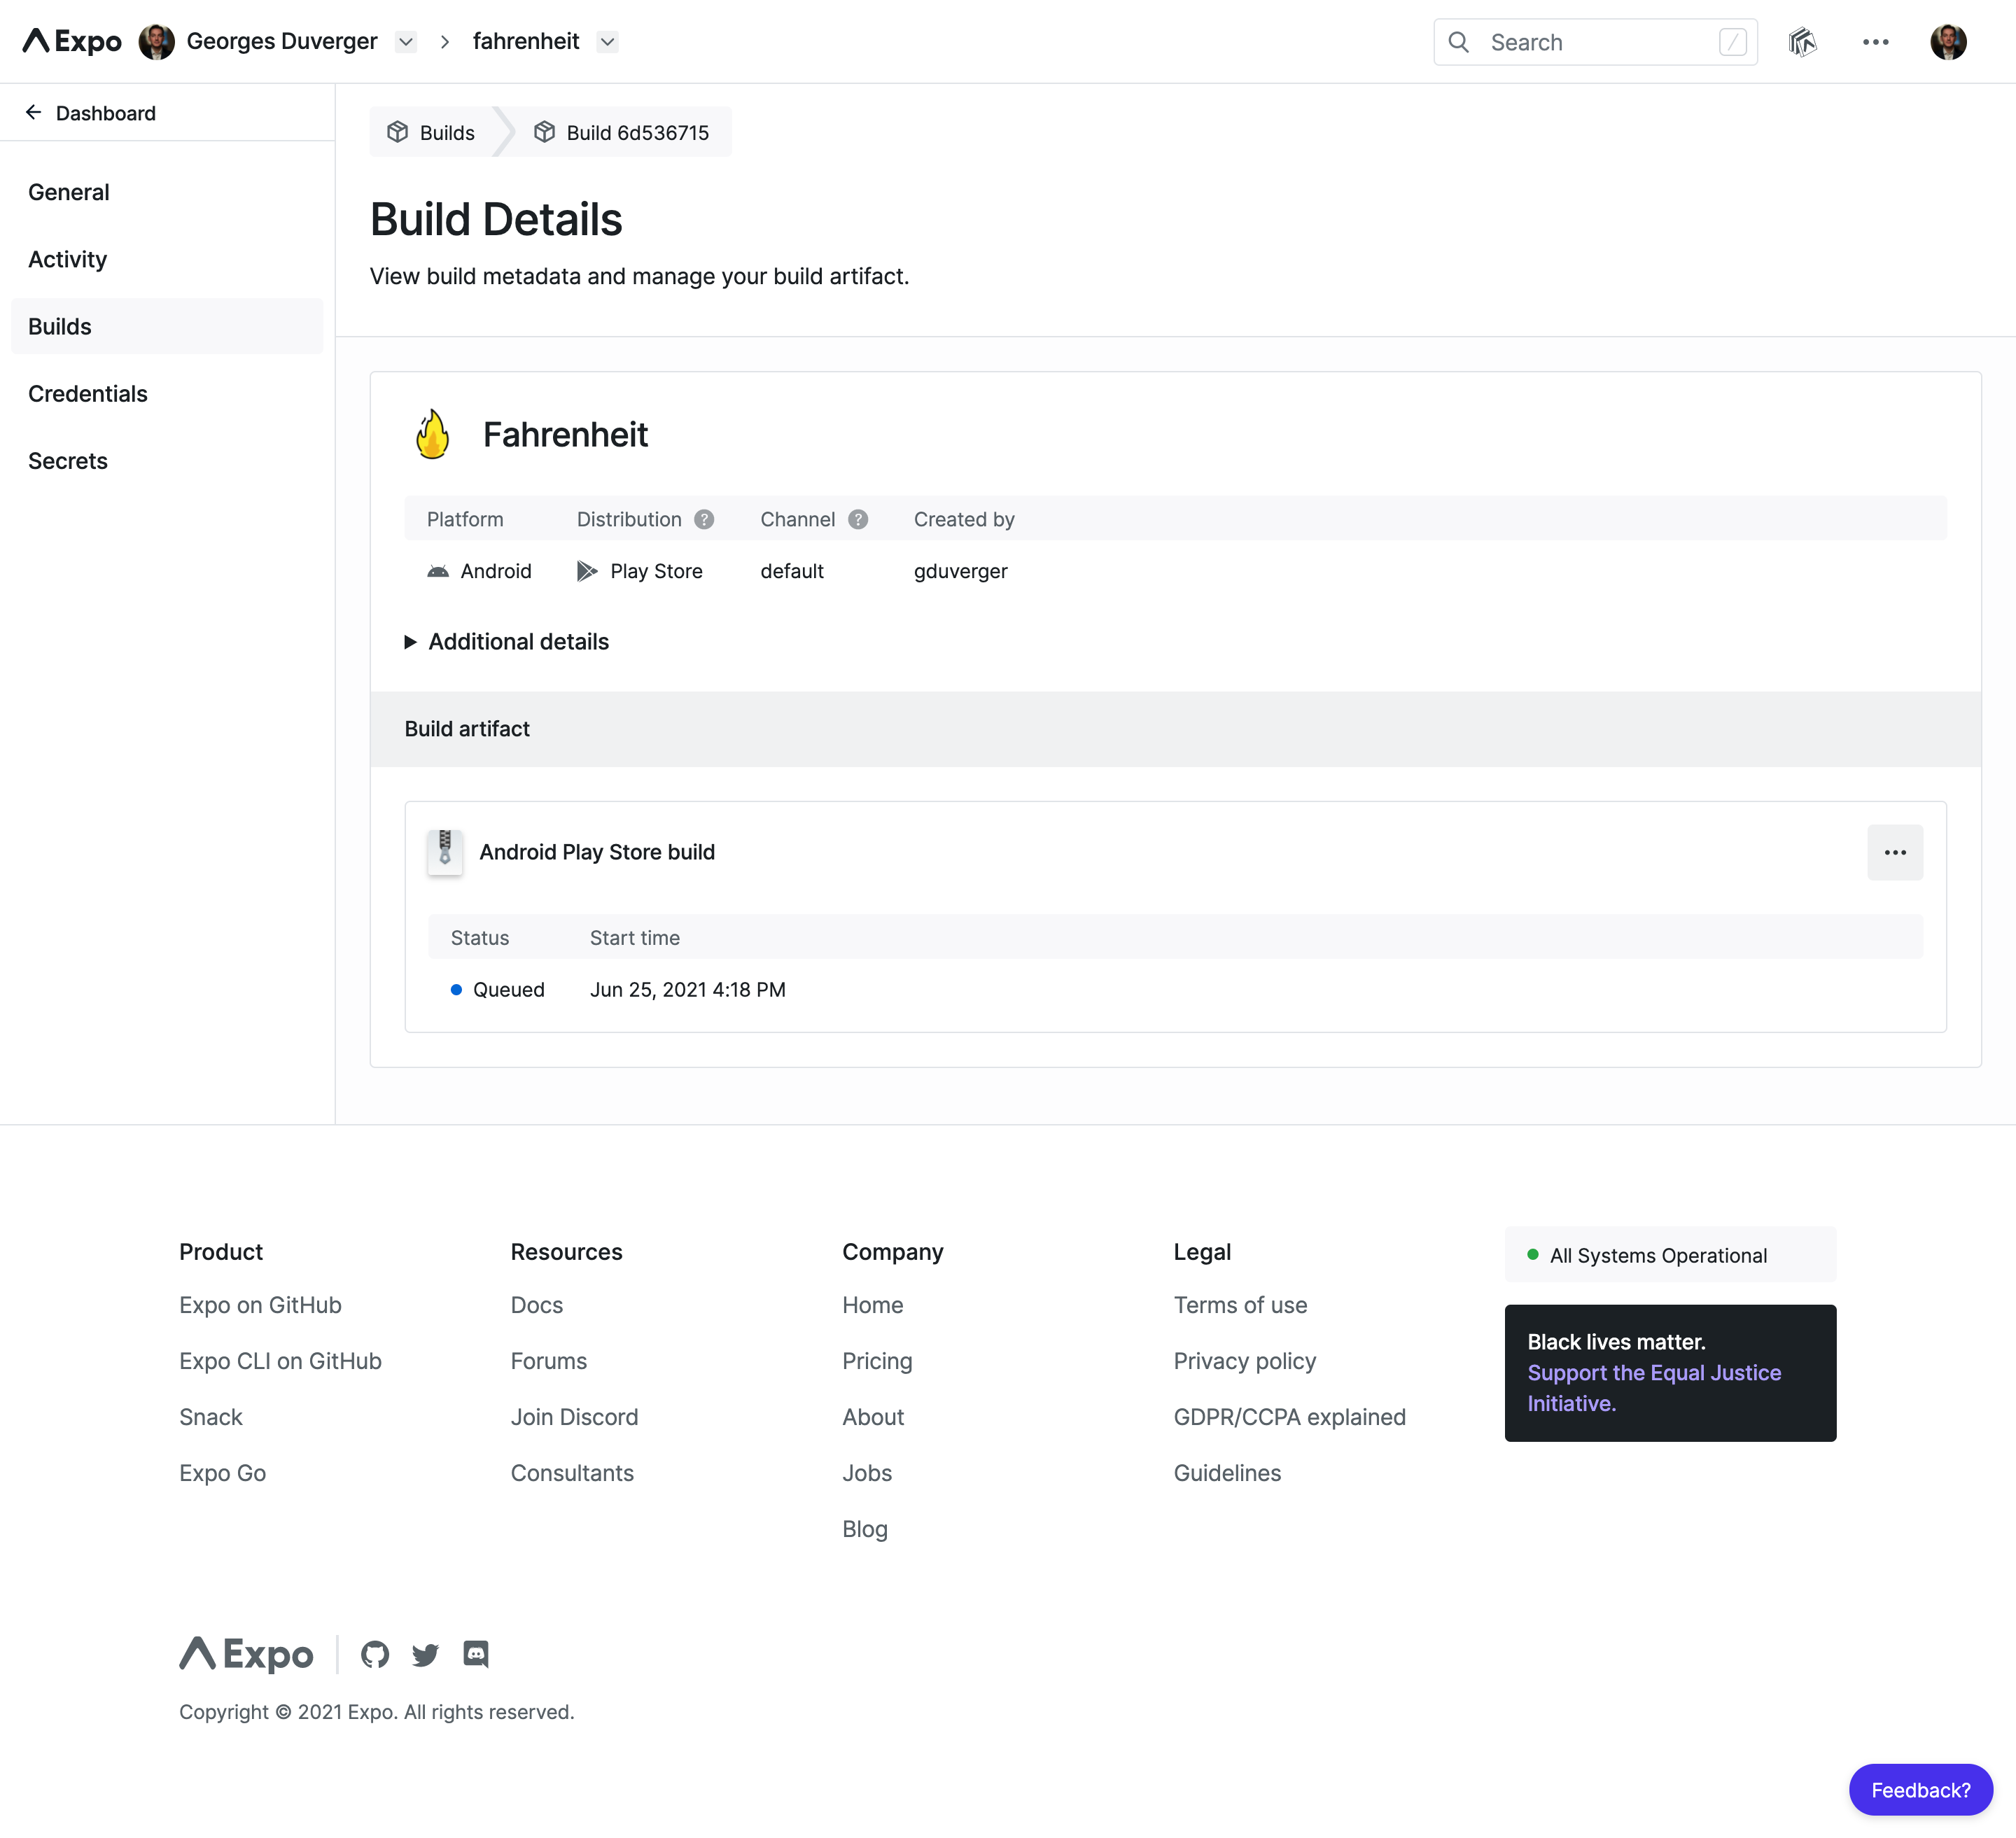Open the Discord icon in the footer
Viewport: 2016px width, 1838px height.
point(476,1654)
